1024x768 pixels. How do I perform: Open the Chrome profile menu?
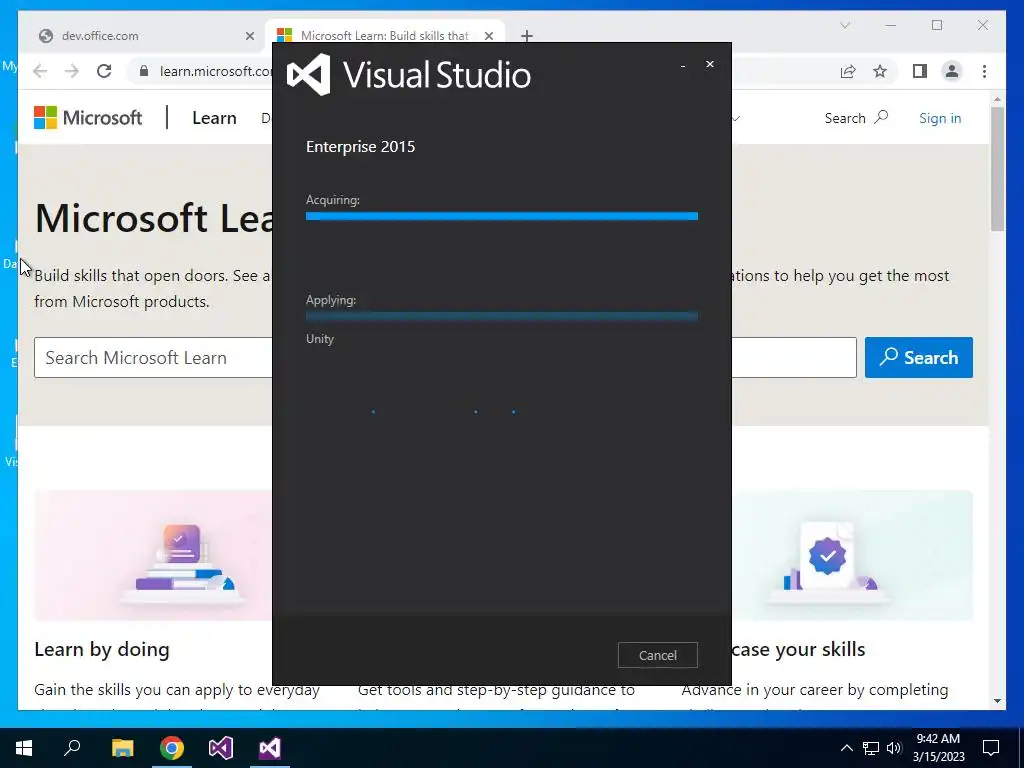pyautogui.click(x=952, y=71)
